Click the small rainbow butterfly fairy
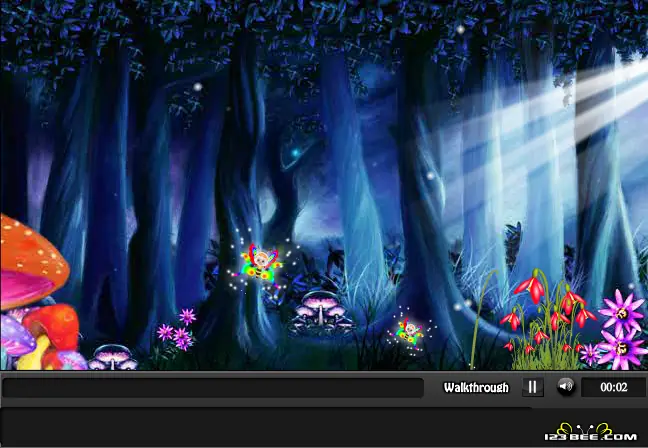Screen dimensions: 648x448 pos(410,331)
